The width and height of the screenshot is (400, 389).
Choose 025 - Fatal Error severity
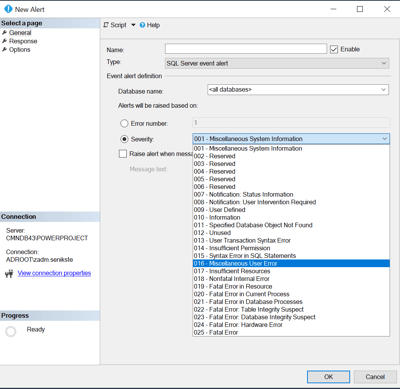pos(291,332)
